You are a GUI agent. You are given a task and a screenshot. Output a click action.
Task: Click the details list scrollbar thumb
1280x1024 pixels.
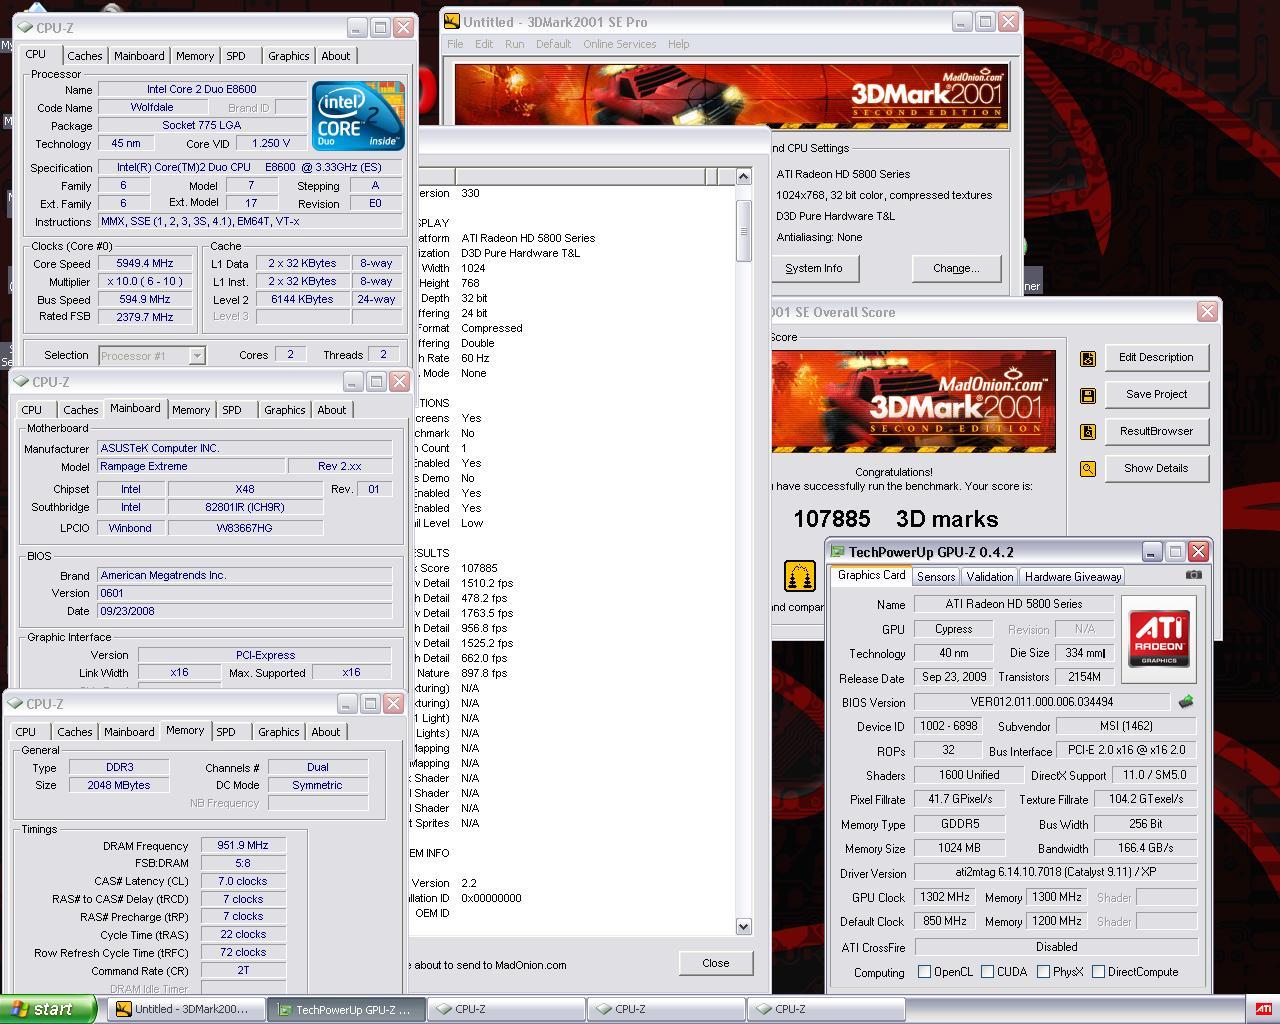coord(743,231)
